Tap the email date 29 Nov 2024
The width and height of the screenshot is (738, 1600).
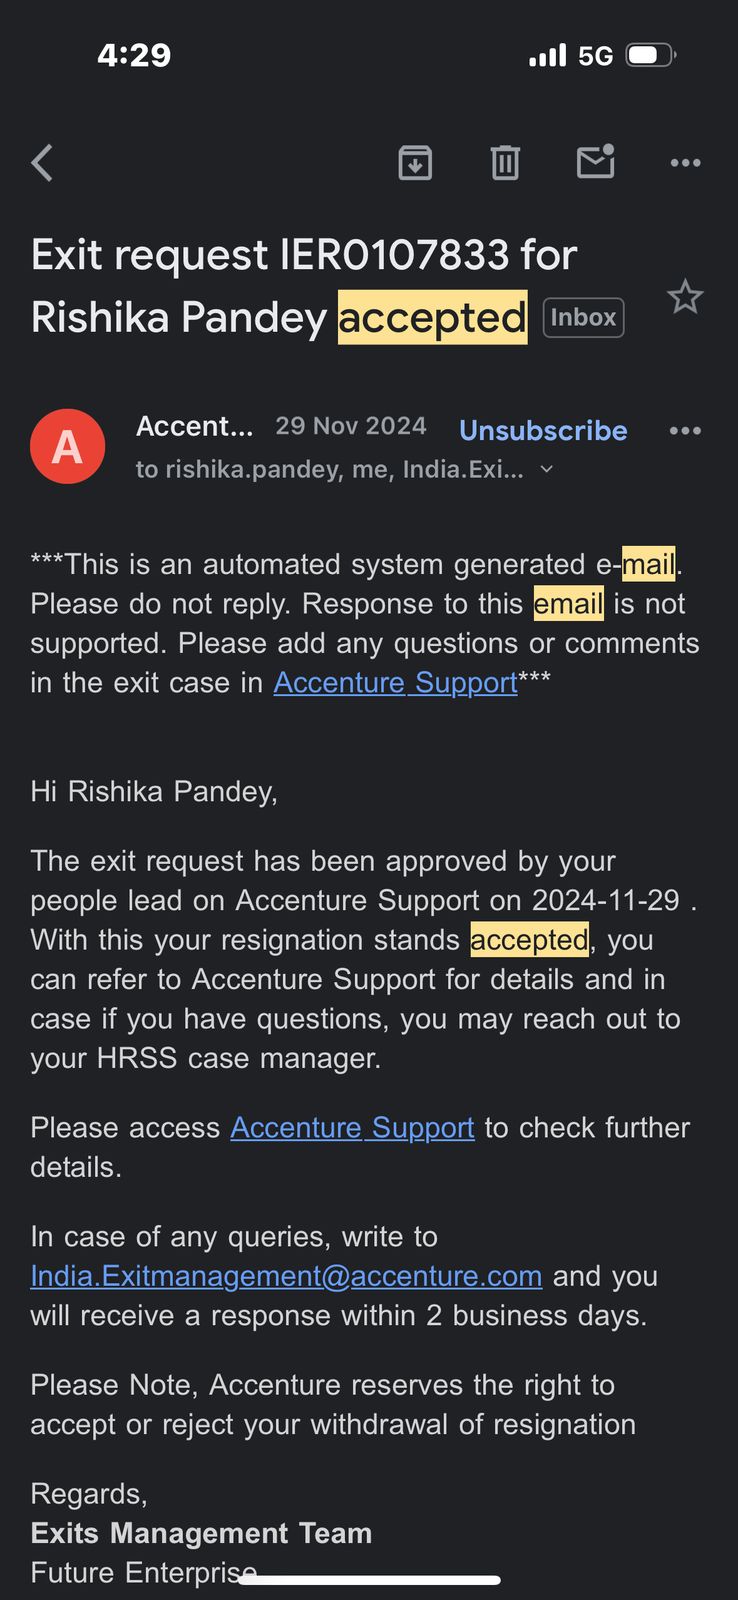click(x=351, y=426)
